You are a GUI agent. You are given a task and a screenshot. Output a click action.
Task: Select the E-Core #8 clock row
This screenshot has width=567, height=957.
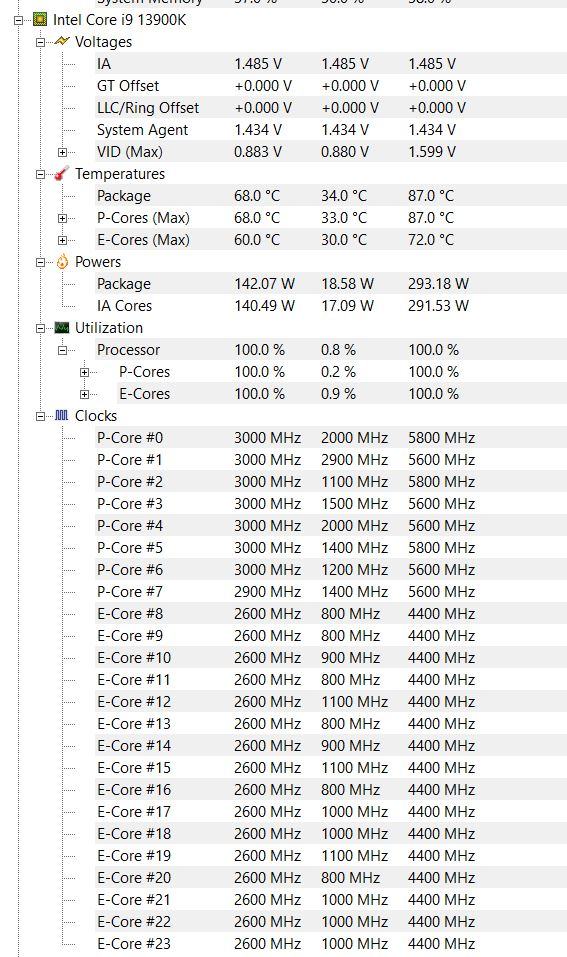331,613
